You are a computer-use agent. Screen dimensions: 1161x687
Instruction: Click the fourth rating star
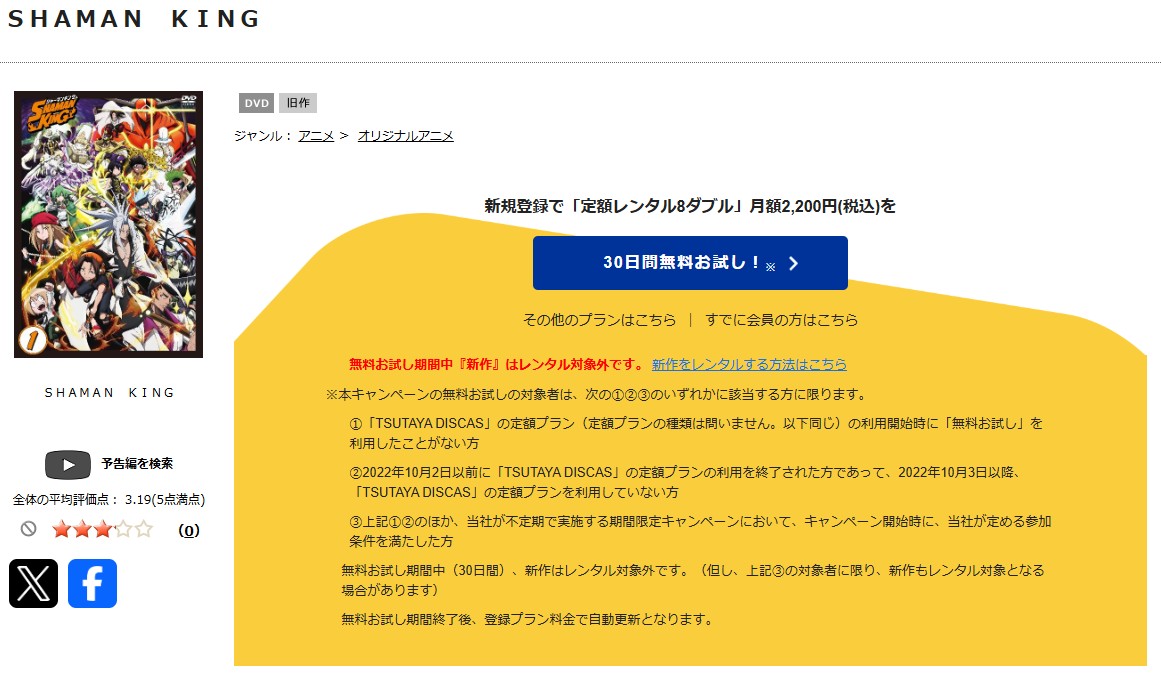124,529
